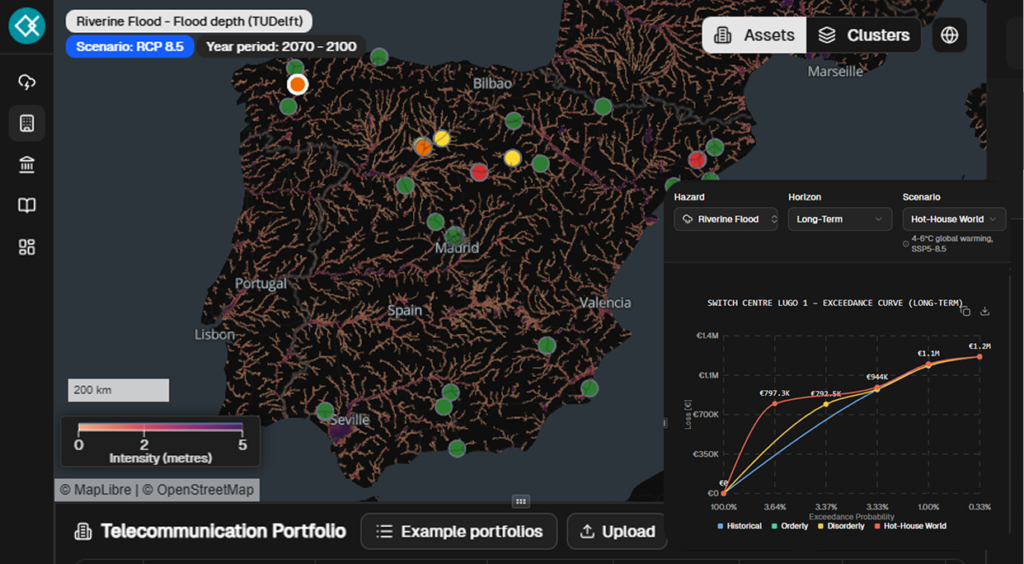Click the green marker just northwest of Madrid

[x=436, y=221]
